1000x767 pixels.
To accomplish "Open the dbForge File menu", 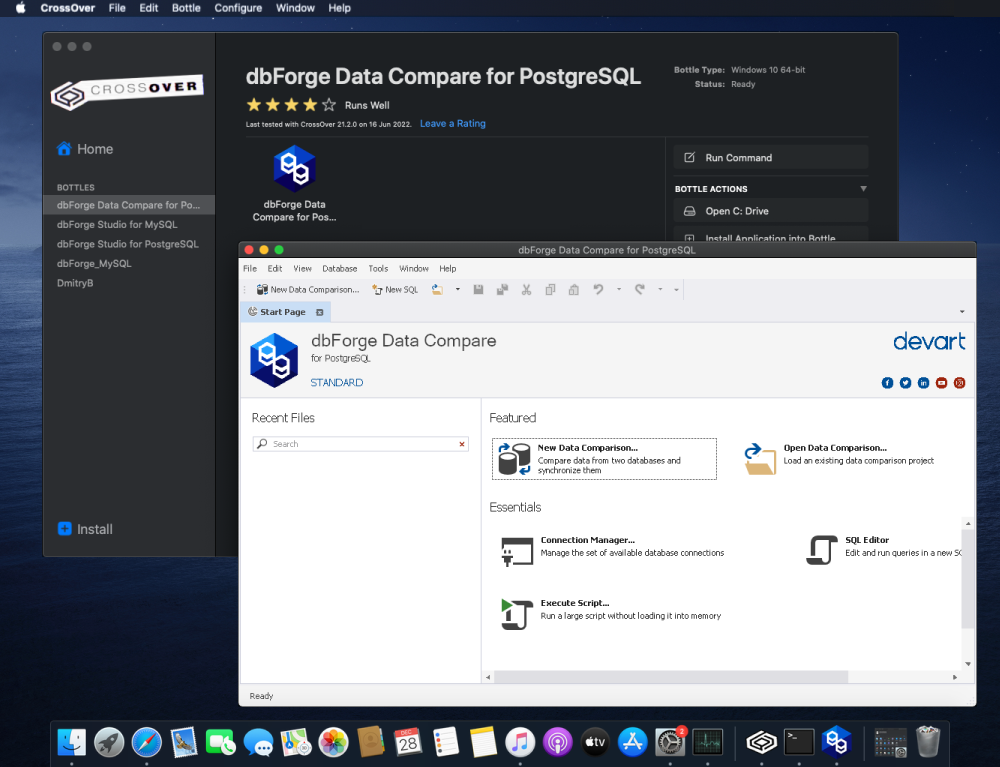I will click(250, 268).
